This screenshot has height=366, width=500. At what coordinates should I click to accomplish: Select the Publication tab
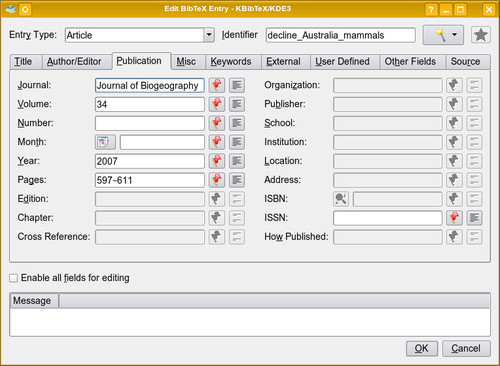click(142, 61)
